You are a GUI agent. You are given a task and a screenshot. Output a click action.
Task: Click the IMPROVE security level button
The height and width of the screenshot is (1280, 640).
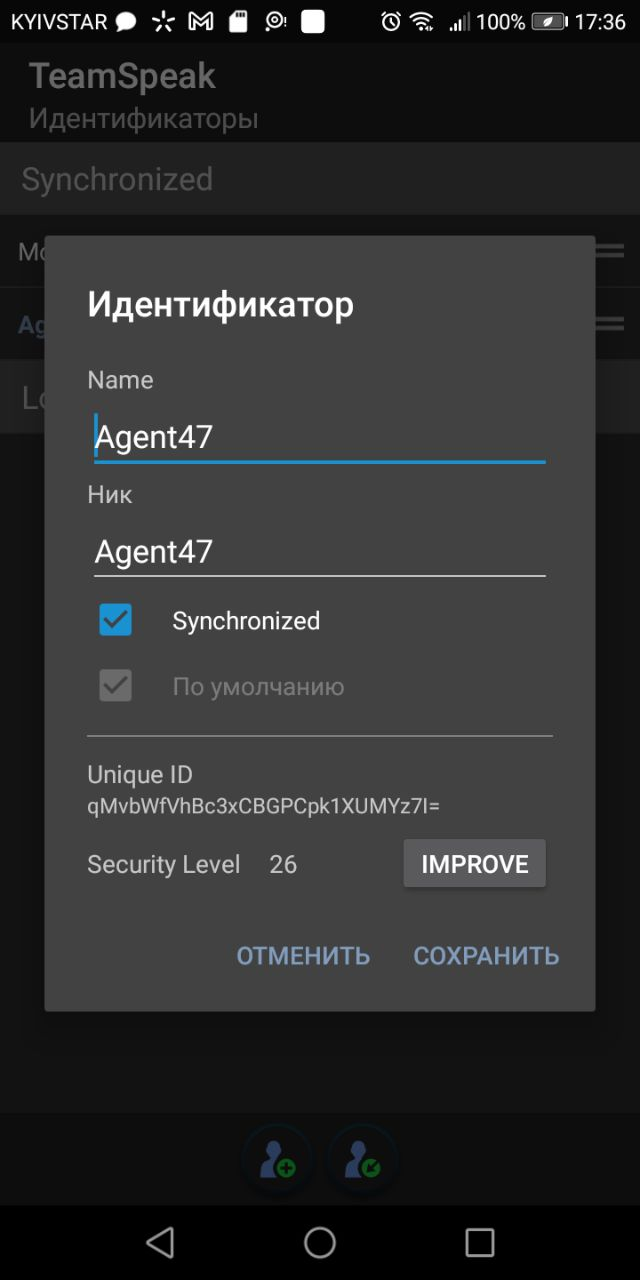(475, 864)
